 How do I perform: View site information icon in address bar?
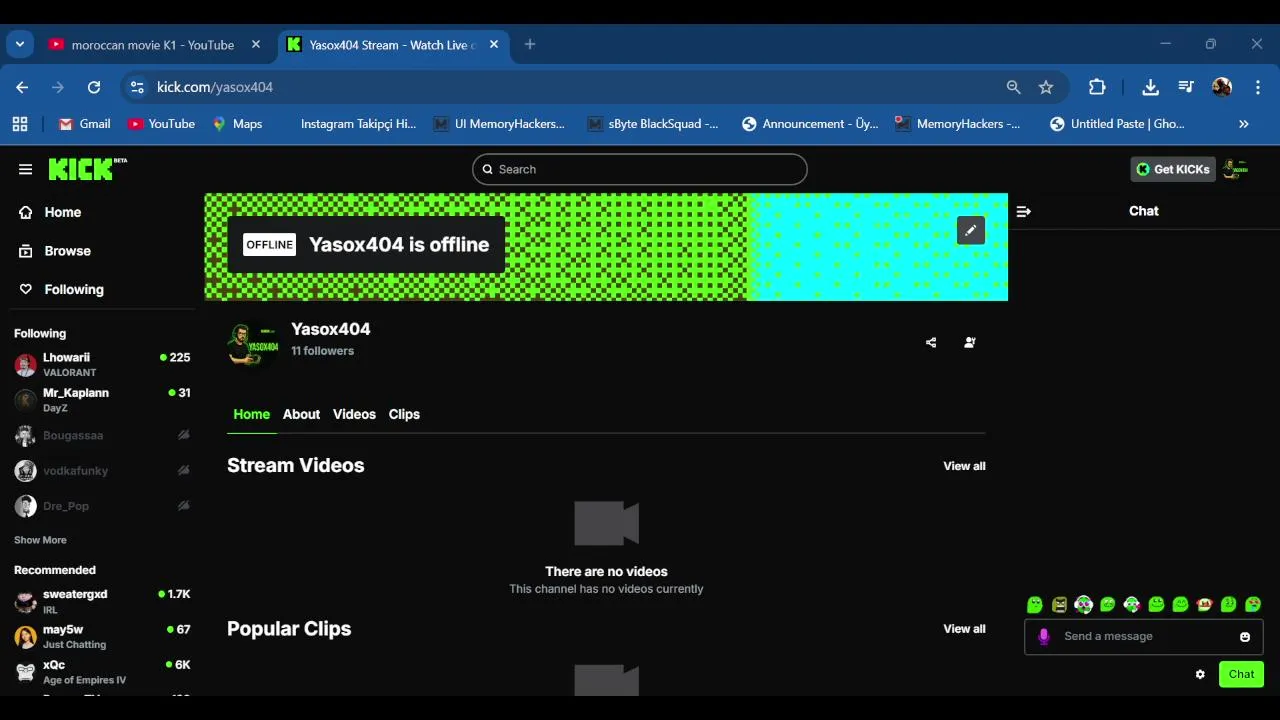tap(137, 87)
